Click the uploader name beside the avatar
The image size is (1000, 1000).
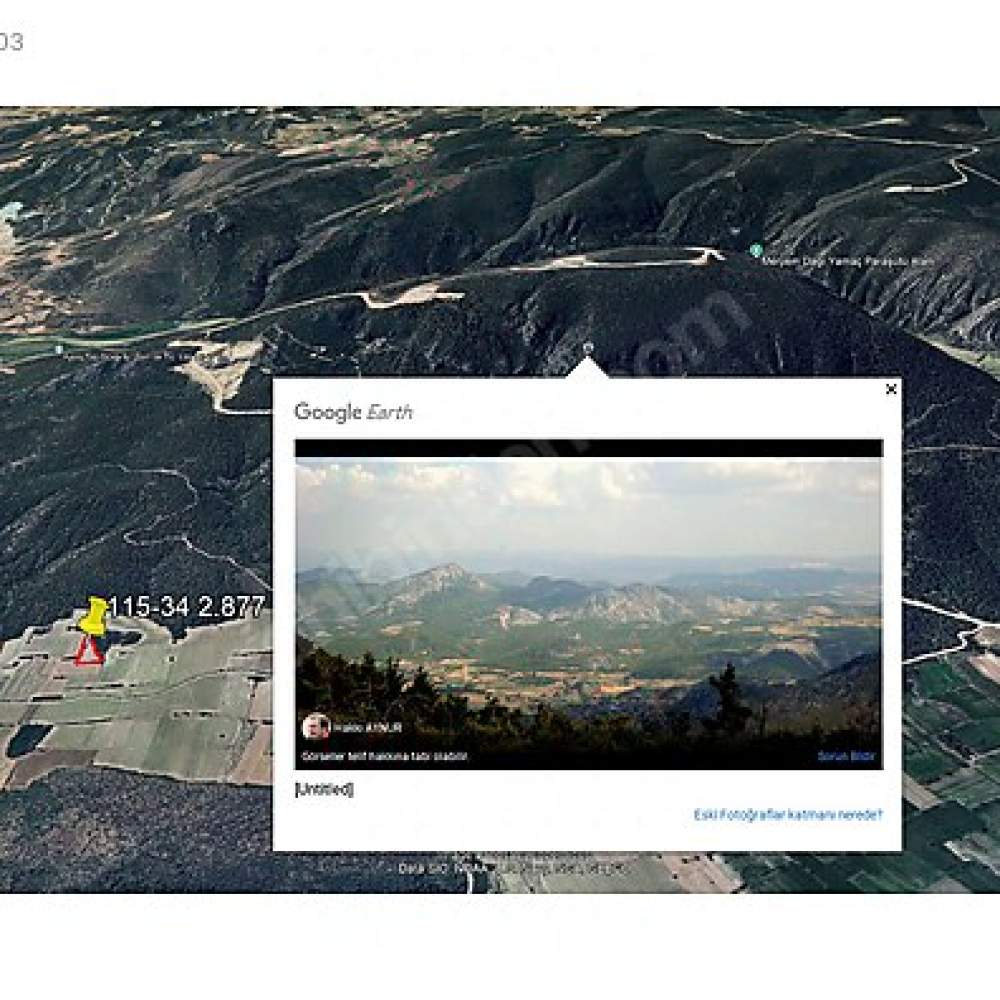(x=367, y=728)
